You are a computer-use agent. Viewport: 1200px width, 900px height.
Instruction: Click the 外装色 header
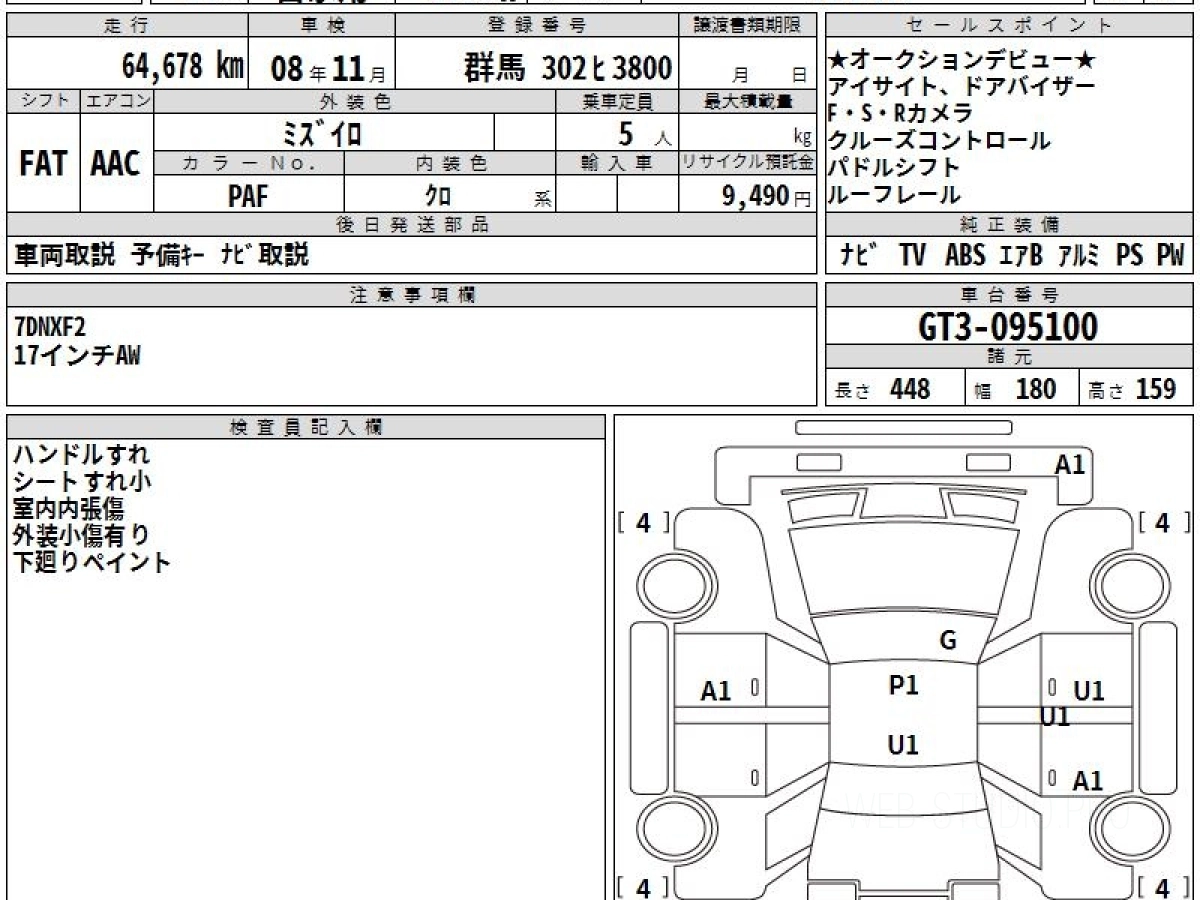355,101
